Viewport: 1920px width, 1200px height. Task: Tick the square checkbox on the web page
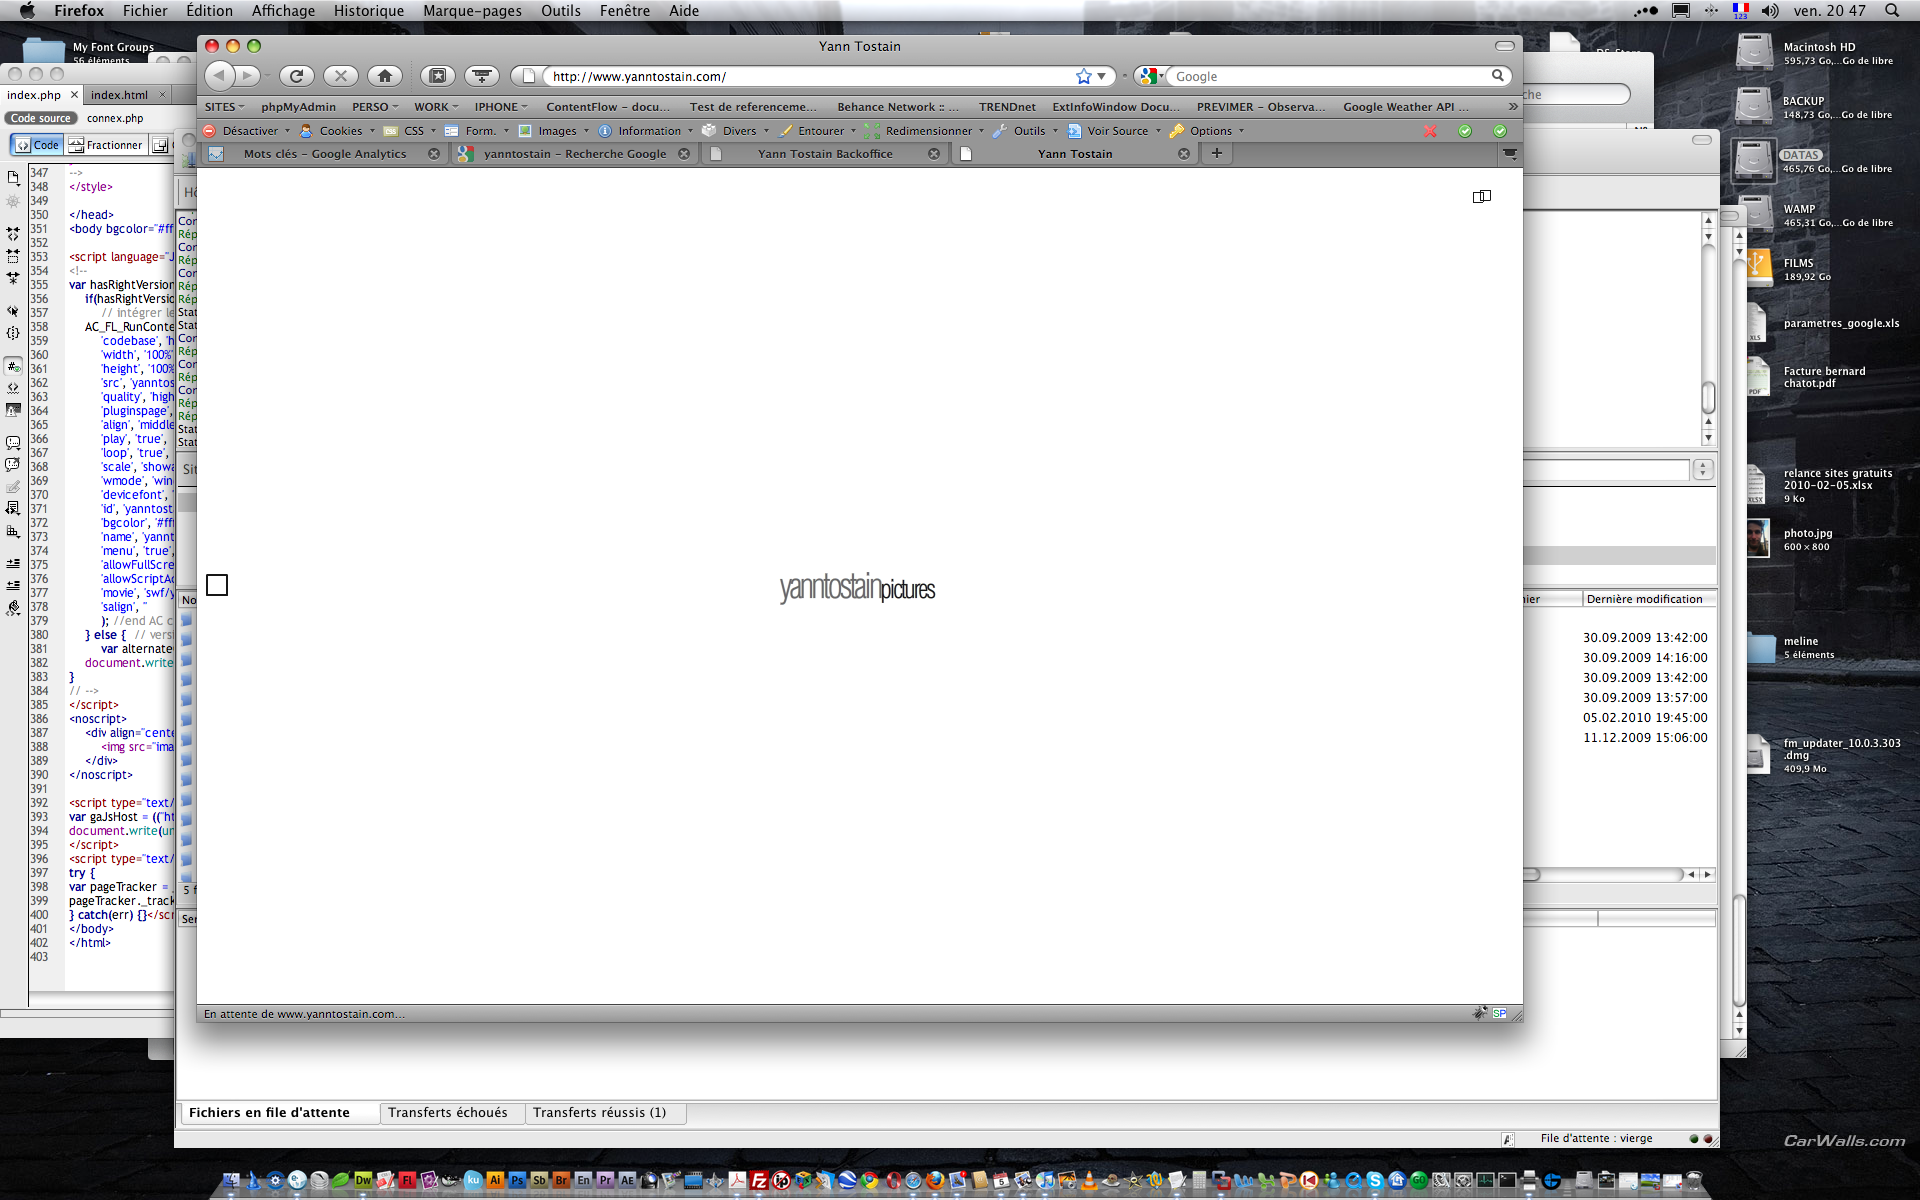coord(217,585)
